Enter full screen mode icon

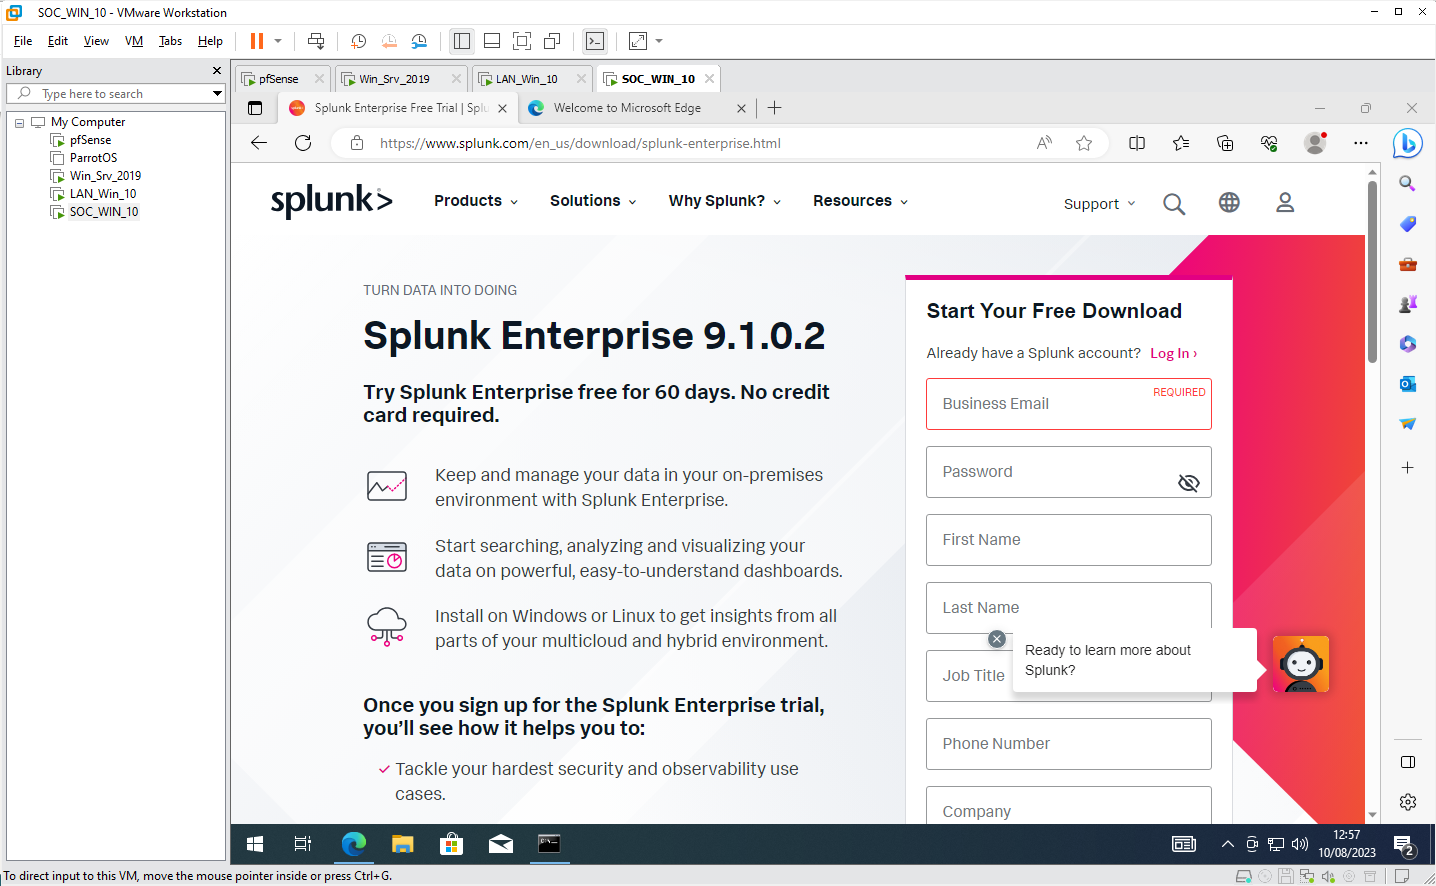522,41
